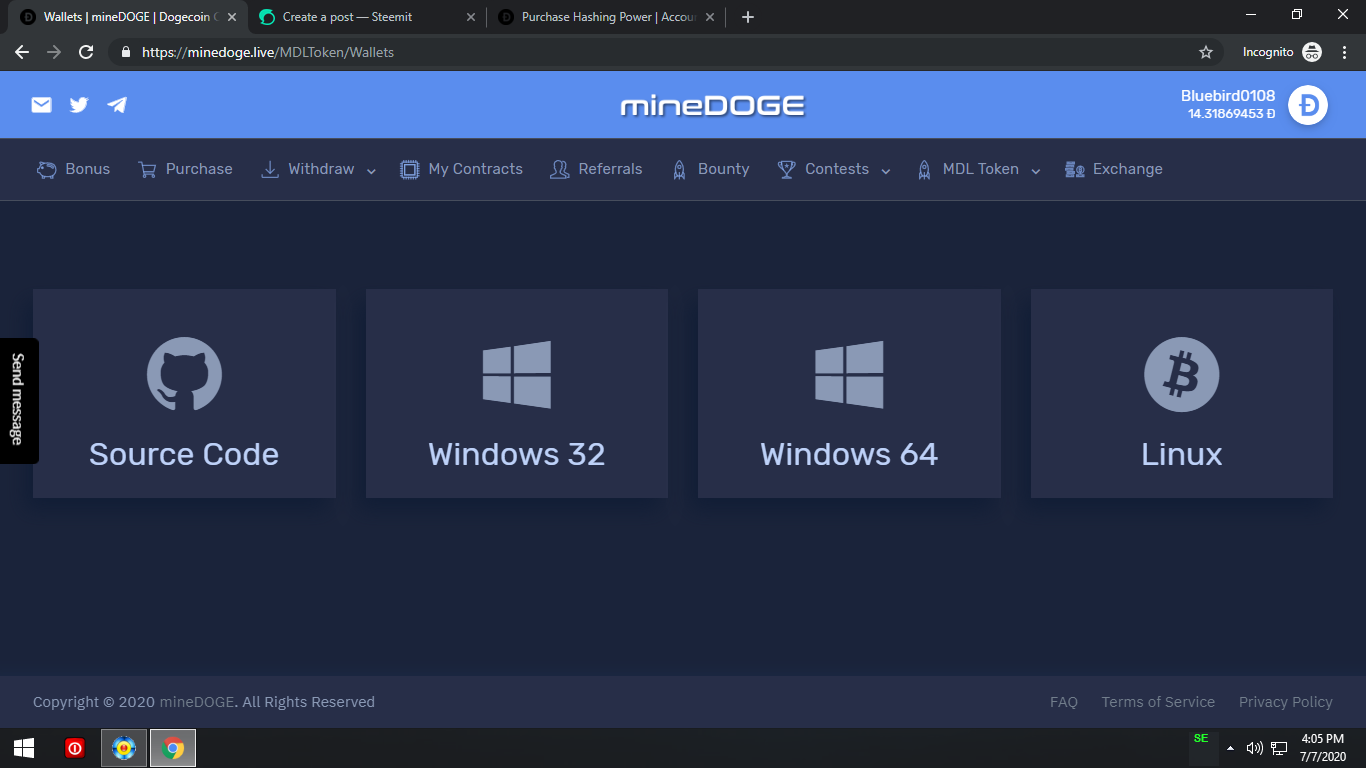Screen dimensions: 1366x768
Task: Open the Telegram paper plane icon
Action: (x=117, y=105)
